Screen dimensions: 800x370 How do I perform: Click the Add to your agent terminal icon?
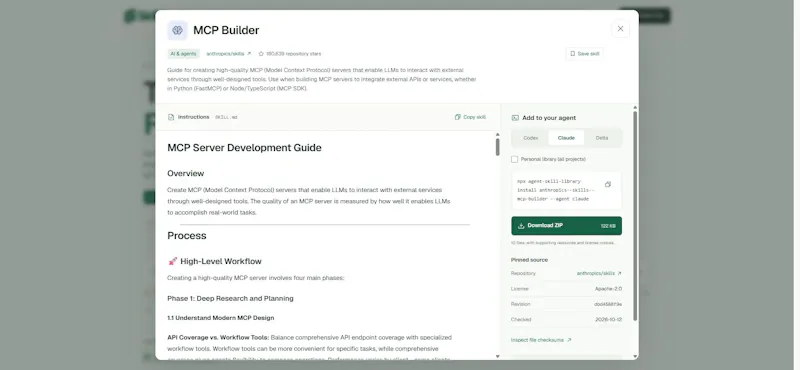tap(515, 118)
